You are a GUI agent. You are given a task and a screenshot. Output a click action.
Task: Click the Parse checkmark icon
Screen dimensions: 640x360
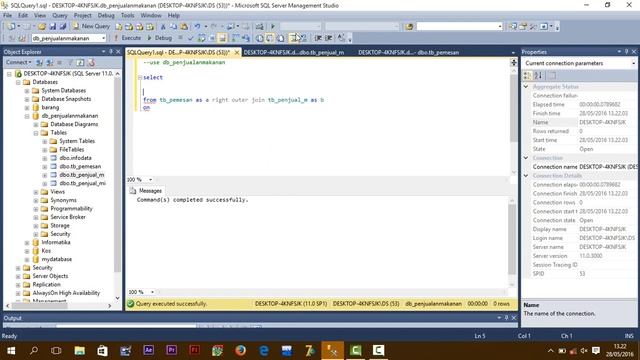click(x=190, y=38)
